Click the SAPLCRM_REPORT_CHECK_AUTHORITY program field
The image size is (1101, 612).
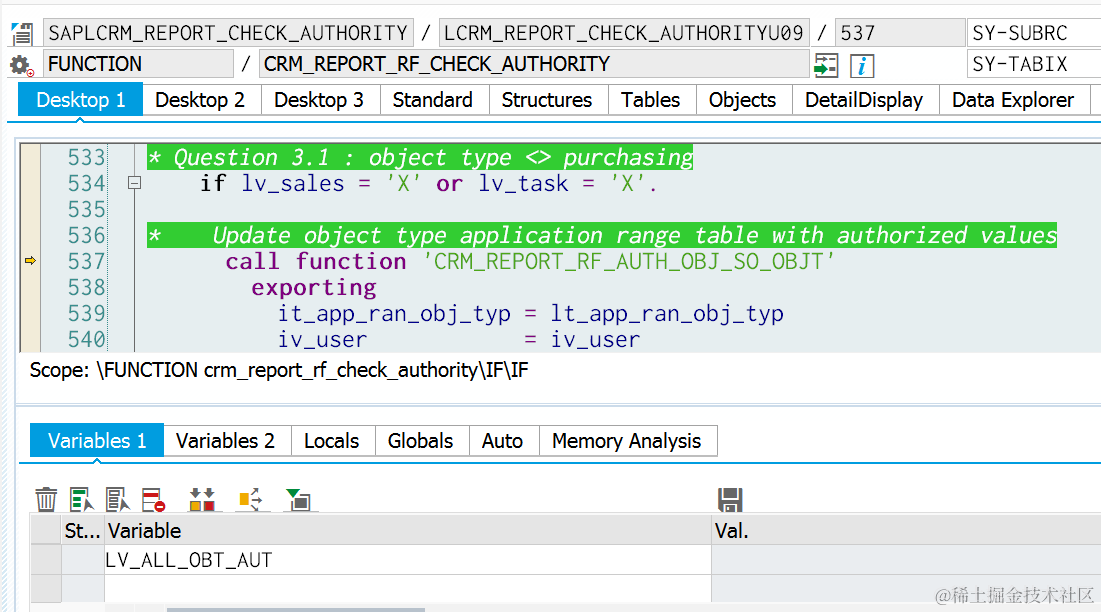click(x=228, y=33)
